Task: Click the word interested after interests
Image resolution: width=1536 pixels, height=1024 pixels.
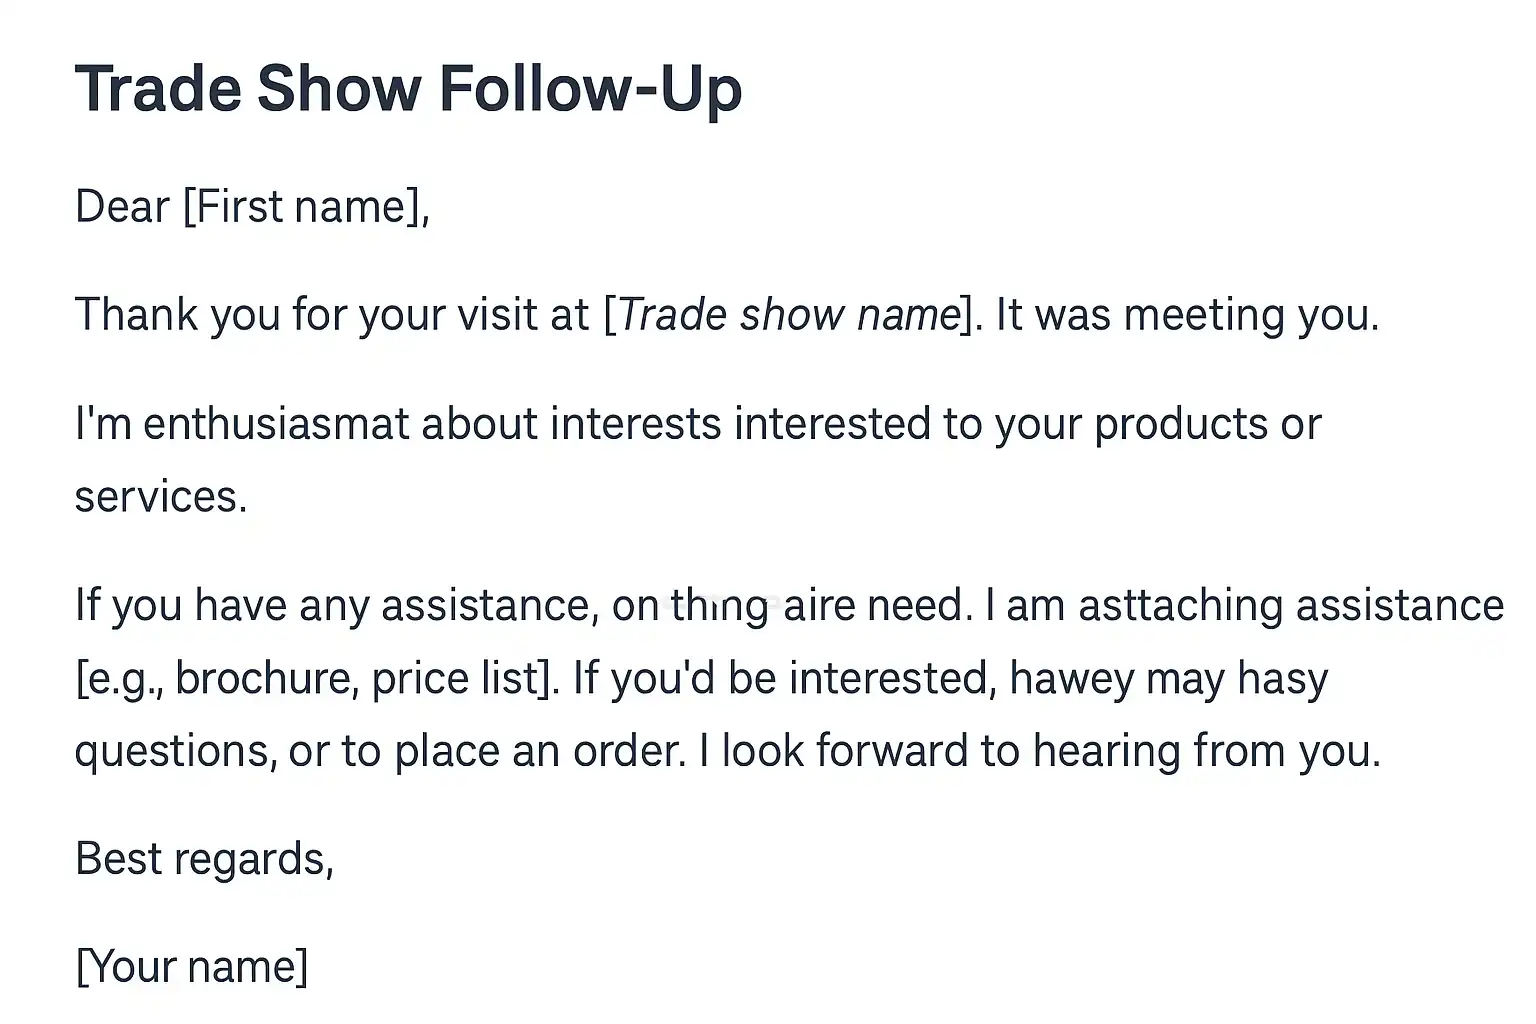Action: [x=832, y=424]
